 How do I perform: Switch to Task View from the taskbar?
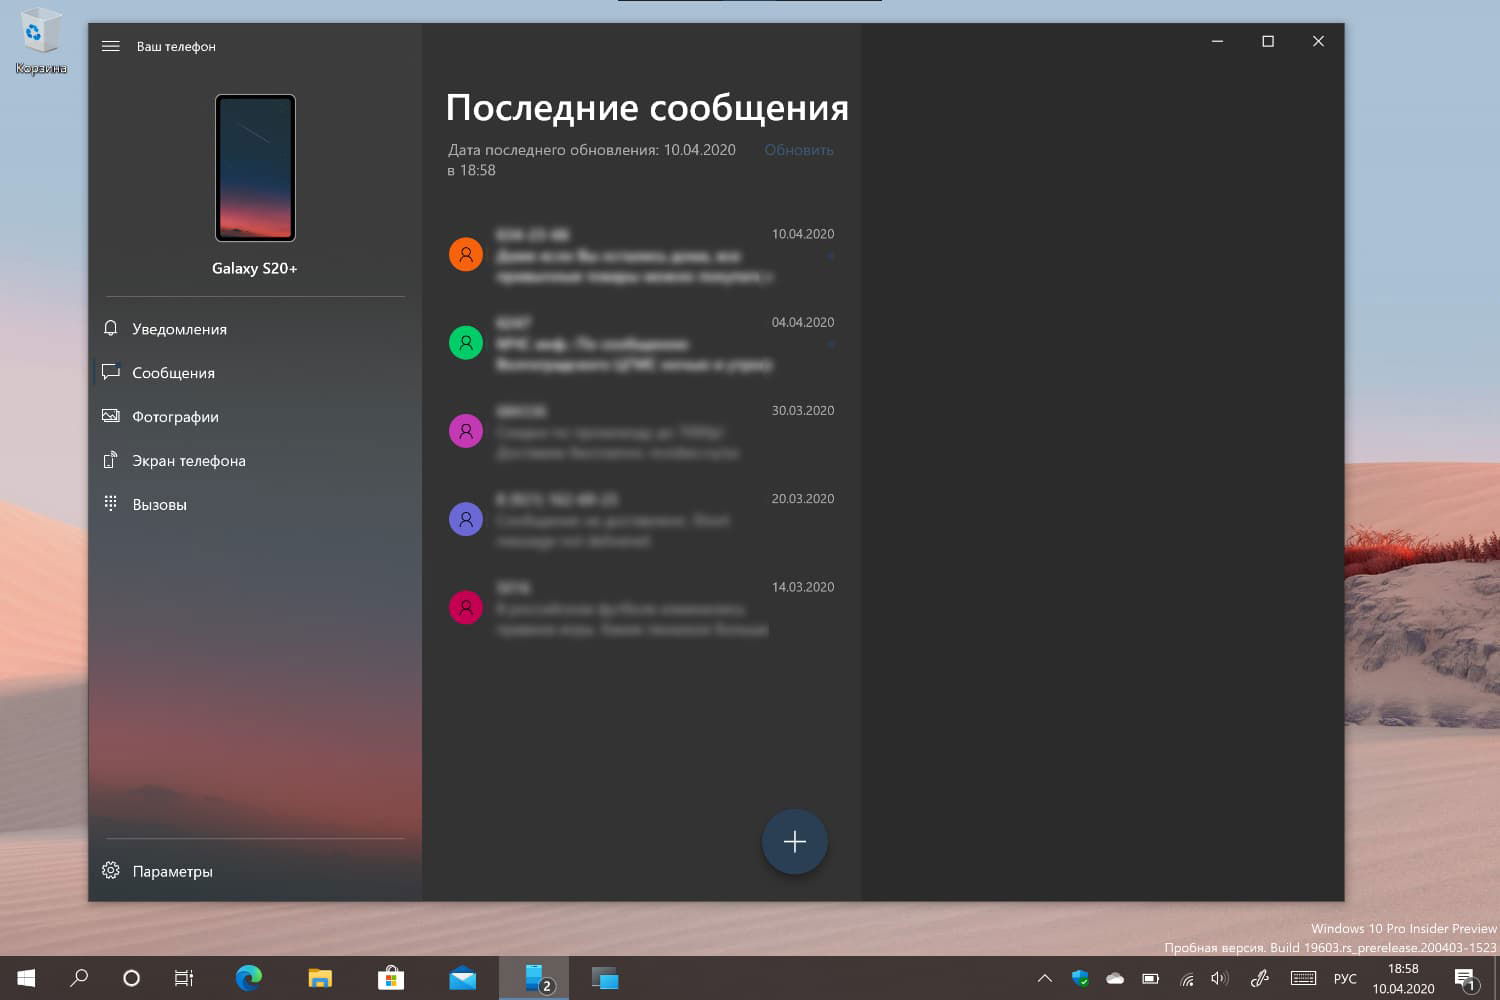[183, 978]
